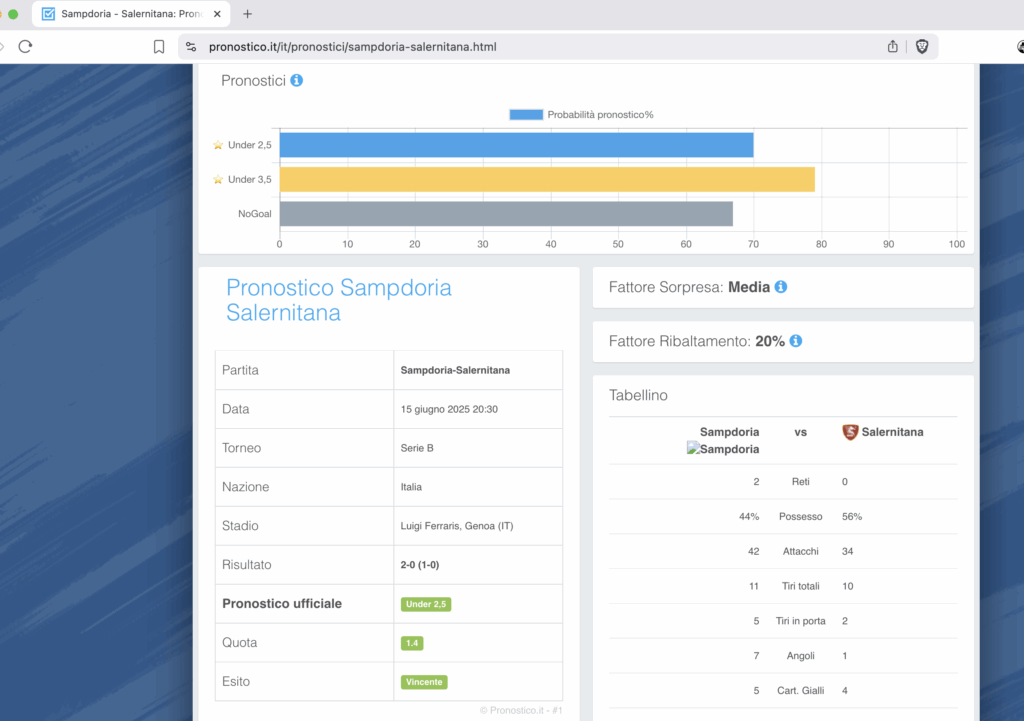Click the yellow Under 3,5 bar
The image size is (1024, 721).
(x=546, y=179)
